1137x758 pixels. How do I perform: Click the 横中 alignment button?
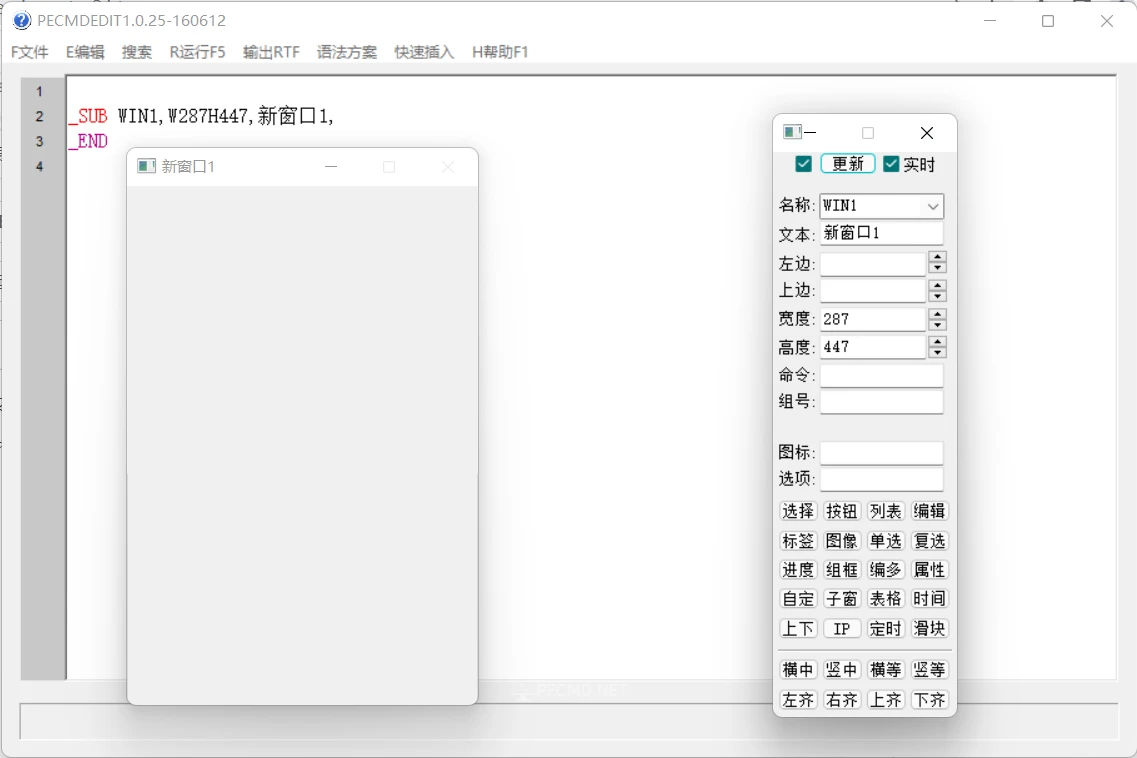[798, 670]
